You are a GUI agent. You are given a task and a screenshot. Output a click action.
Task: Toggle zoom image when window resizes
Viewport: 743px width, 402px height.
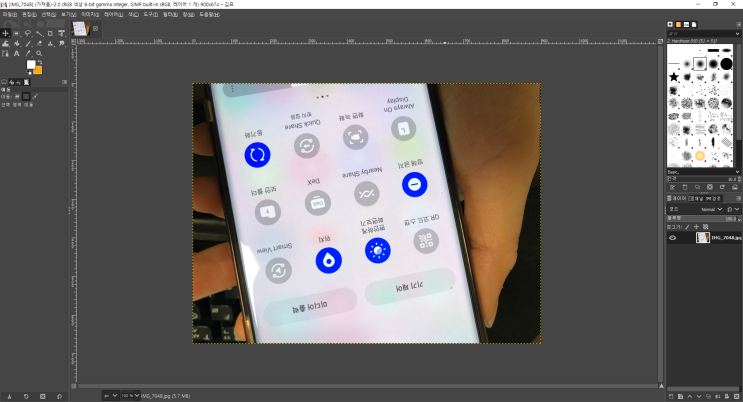[660, 41]
